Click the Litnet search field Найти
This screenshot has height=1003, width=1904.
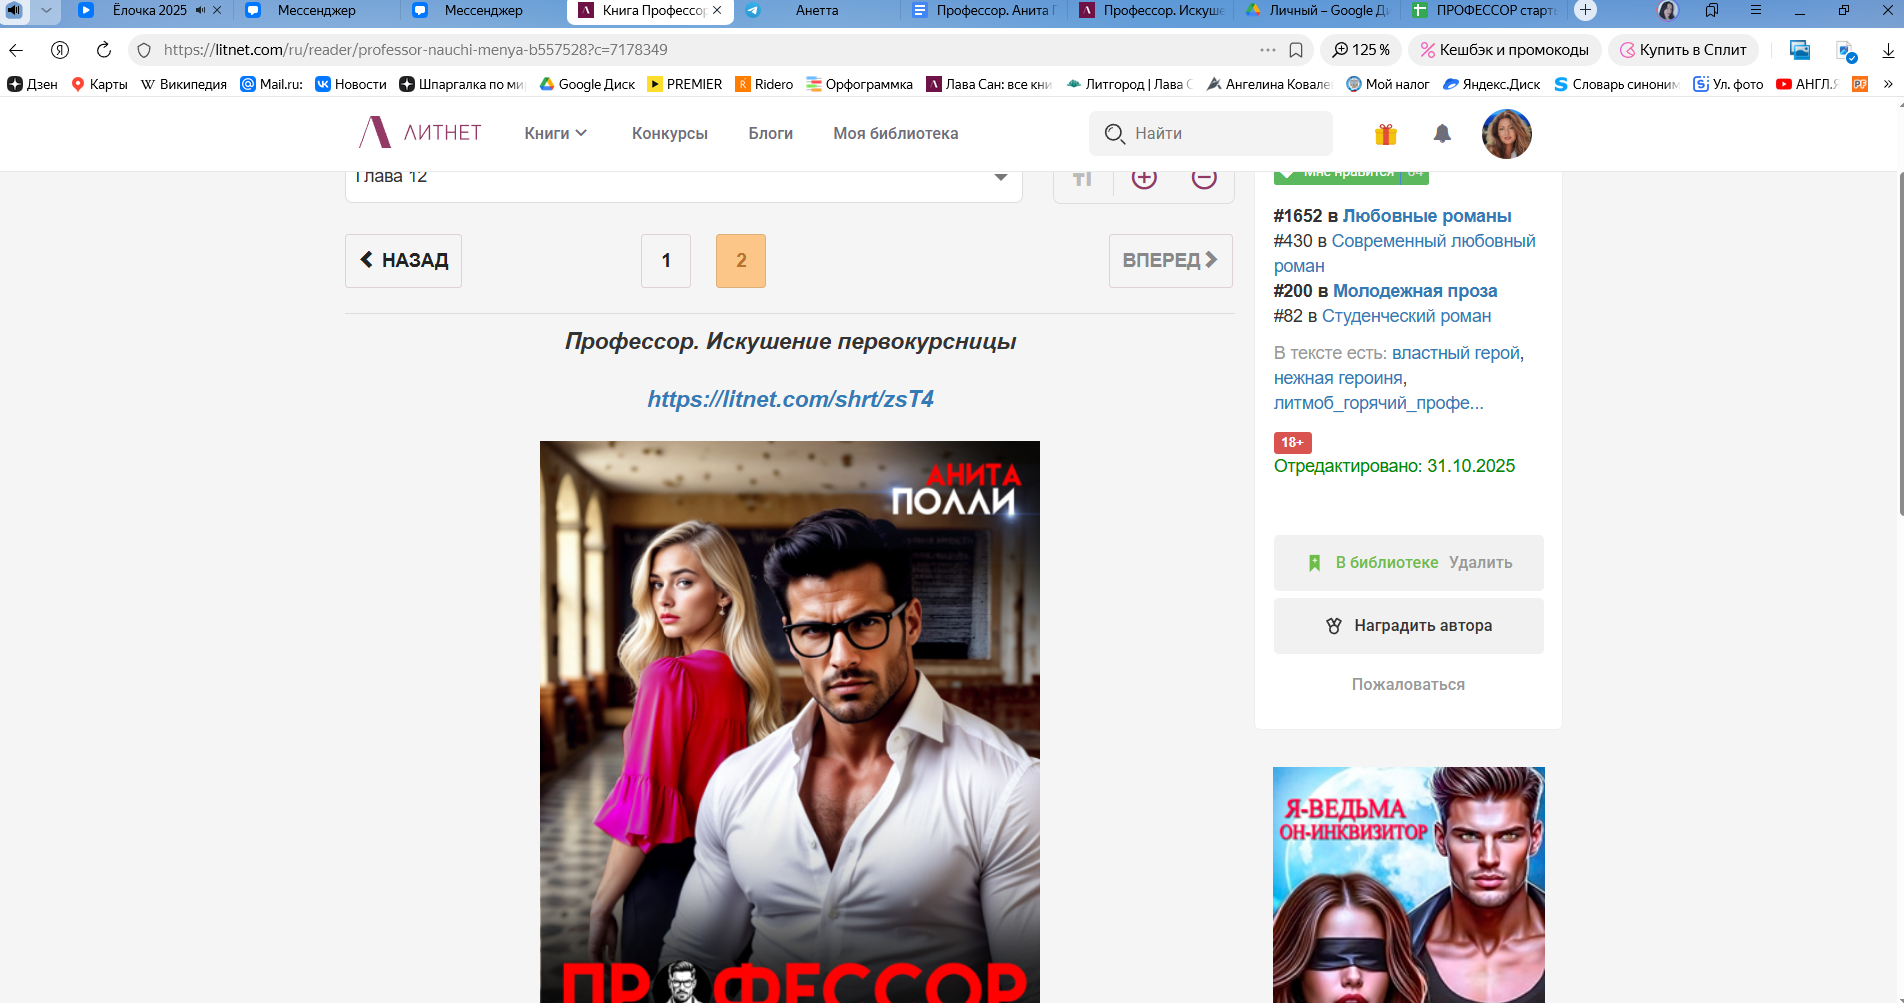tap(1211, 134)
